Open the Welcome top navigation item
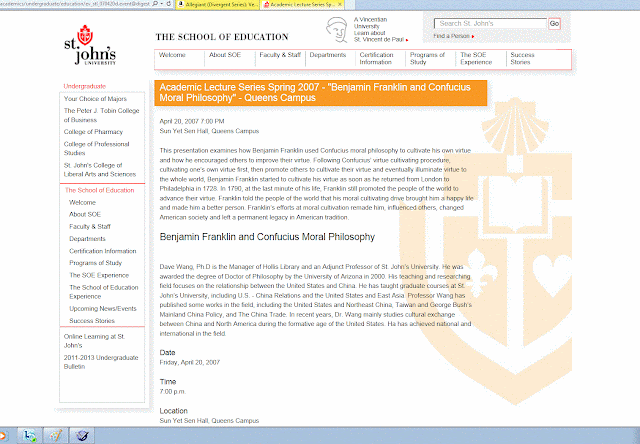Screen dimensions: 640x444 point(172,55)
